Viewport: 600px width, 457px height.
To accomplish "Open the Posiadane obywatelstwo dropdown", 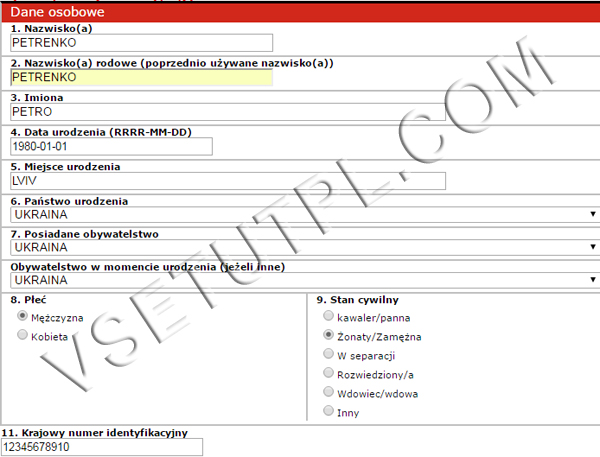I will coord(305,248).
